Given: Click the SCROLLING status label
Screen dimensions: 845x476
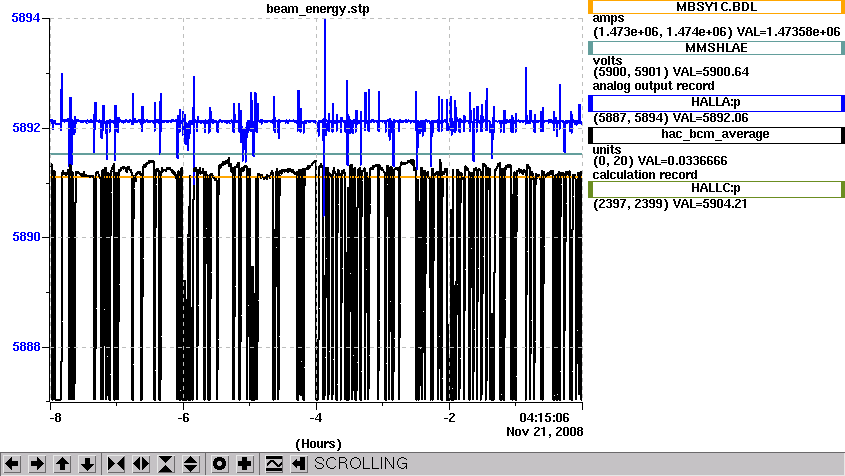Looking at the screenshot, I should click(x=361, y=464).
